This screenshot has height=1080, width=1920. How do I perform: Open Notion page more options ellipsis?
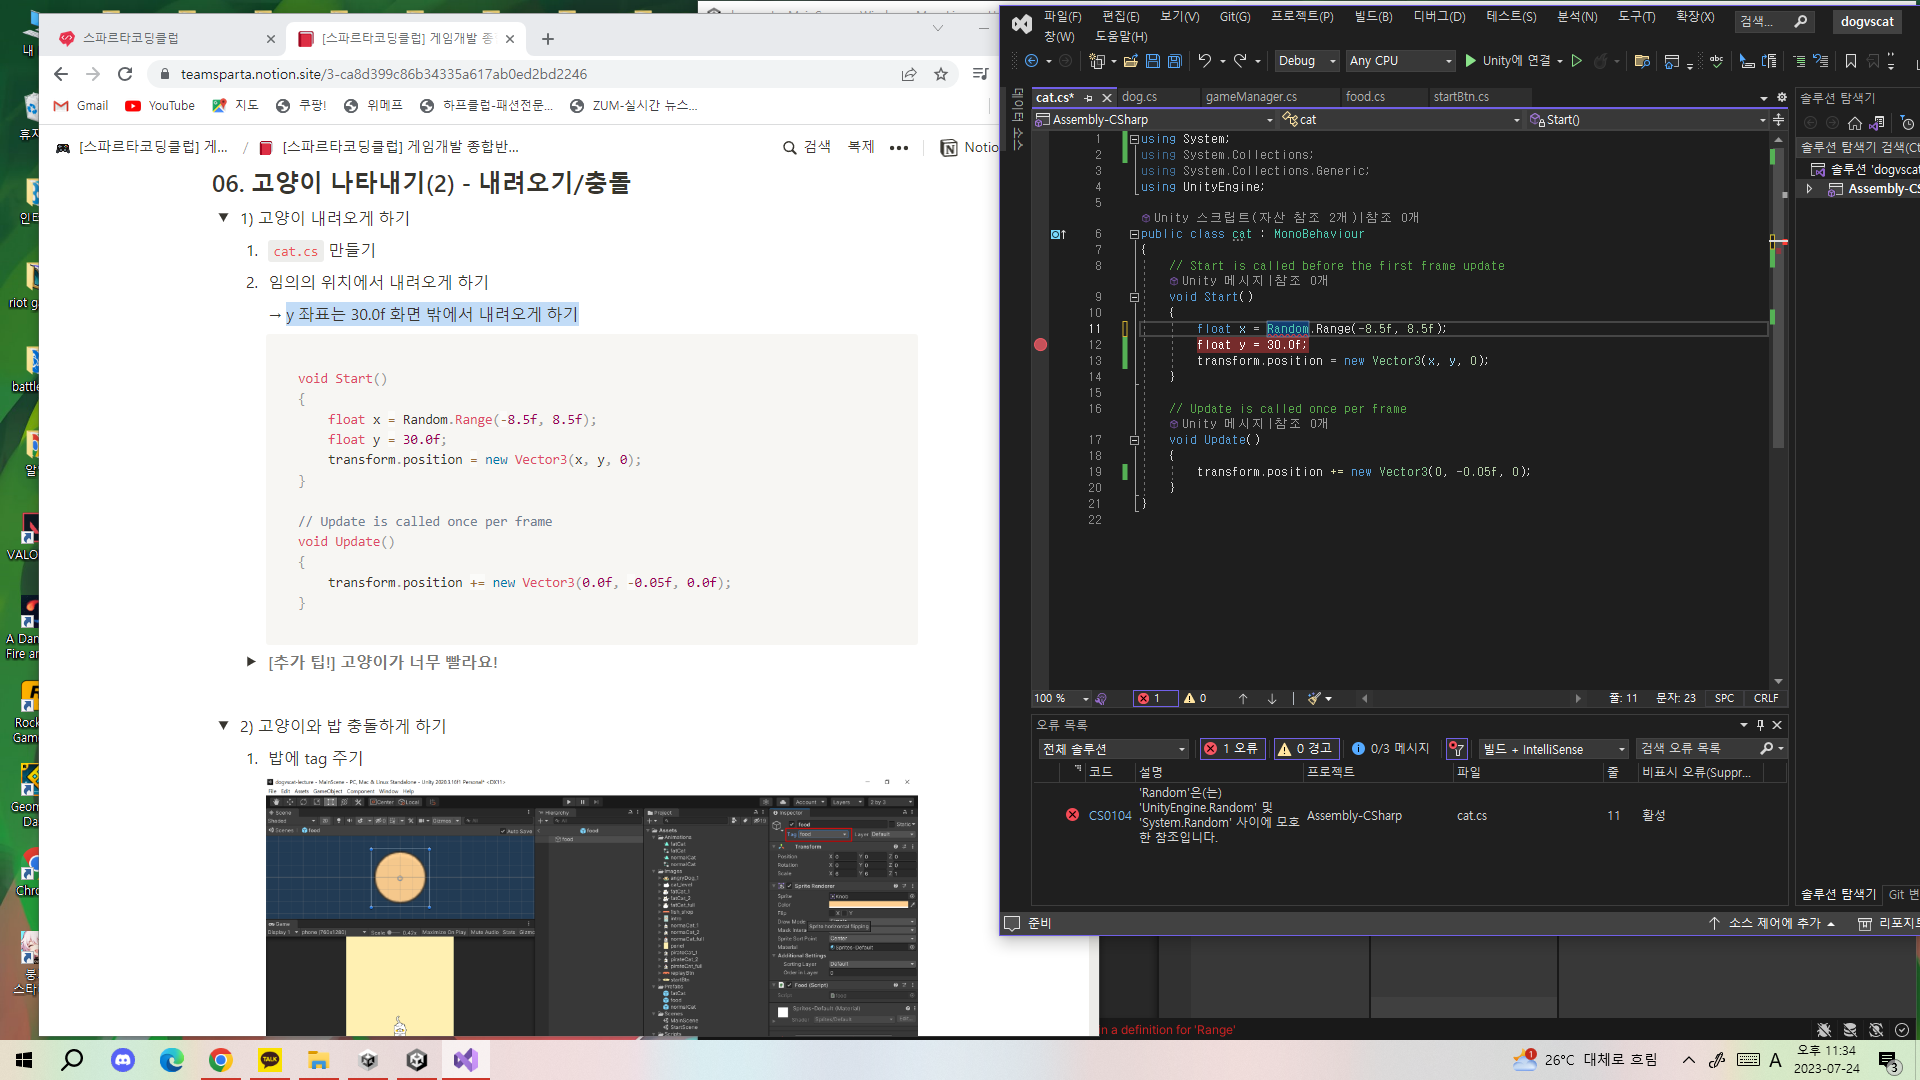click(899, 147)
